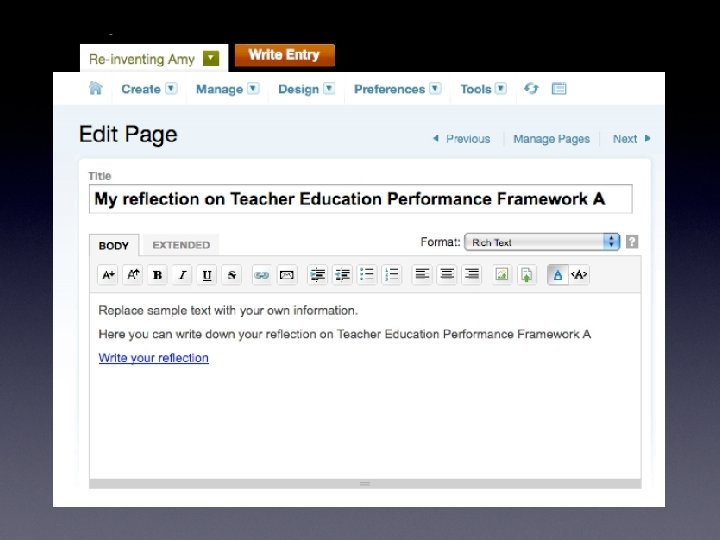Click the 'Here you can write down' sentence
This screenshot has width=720, height=540.
[344, 334]
